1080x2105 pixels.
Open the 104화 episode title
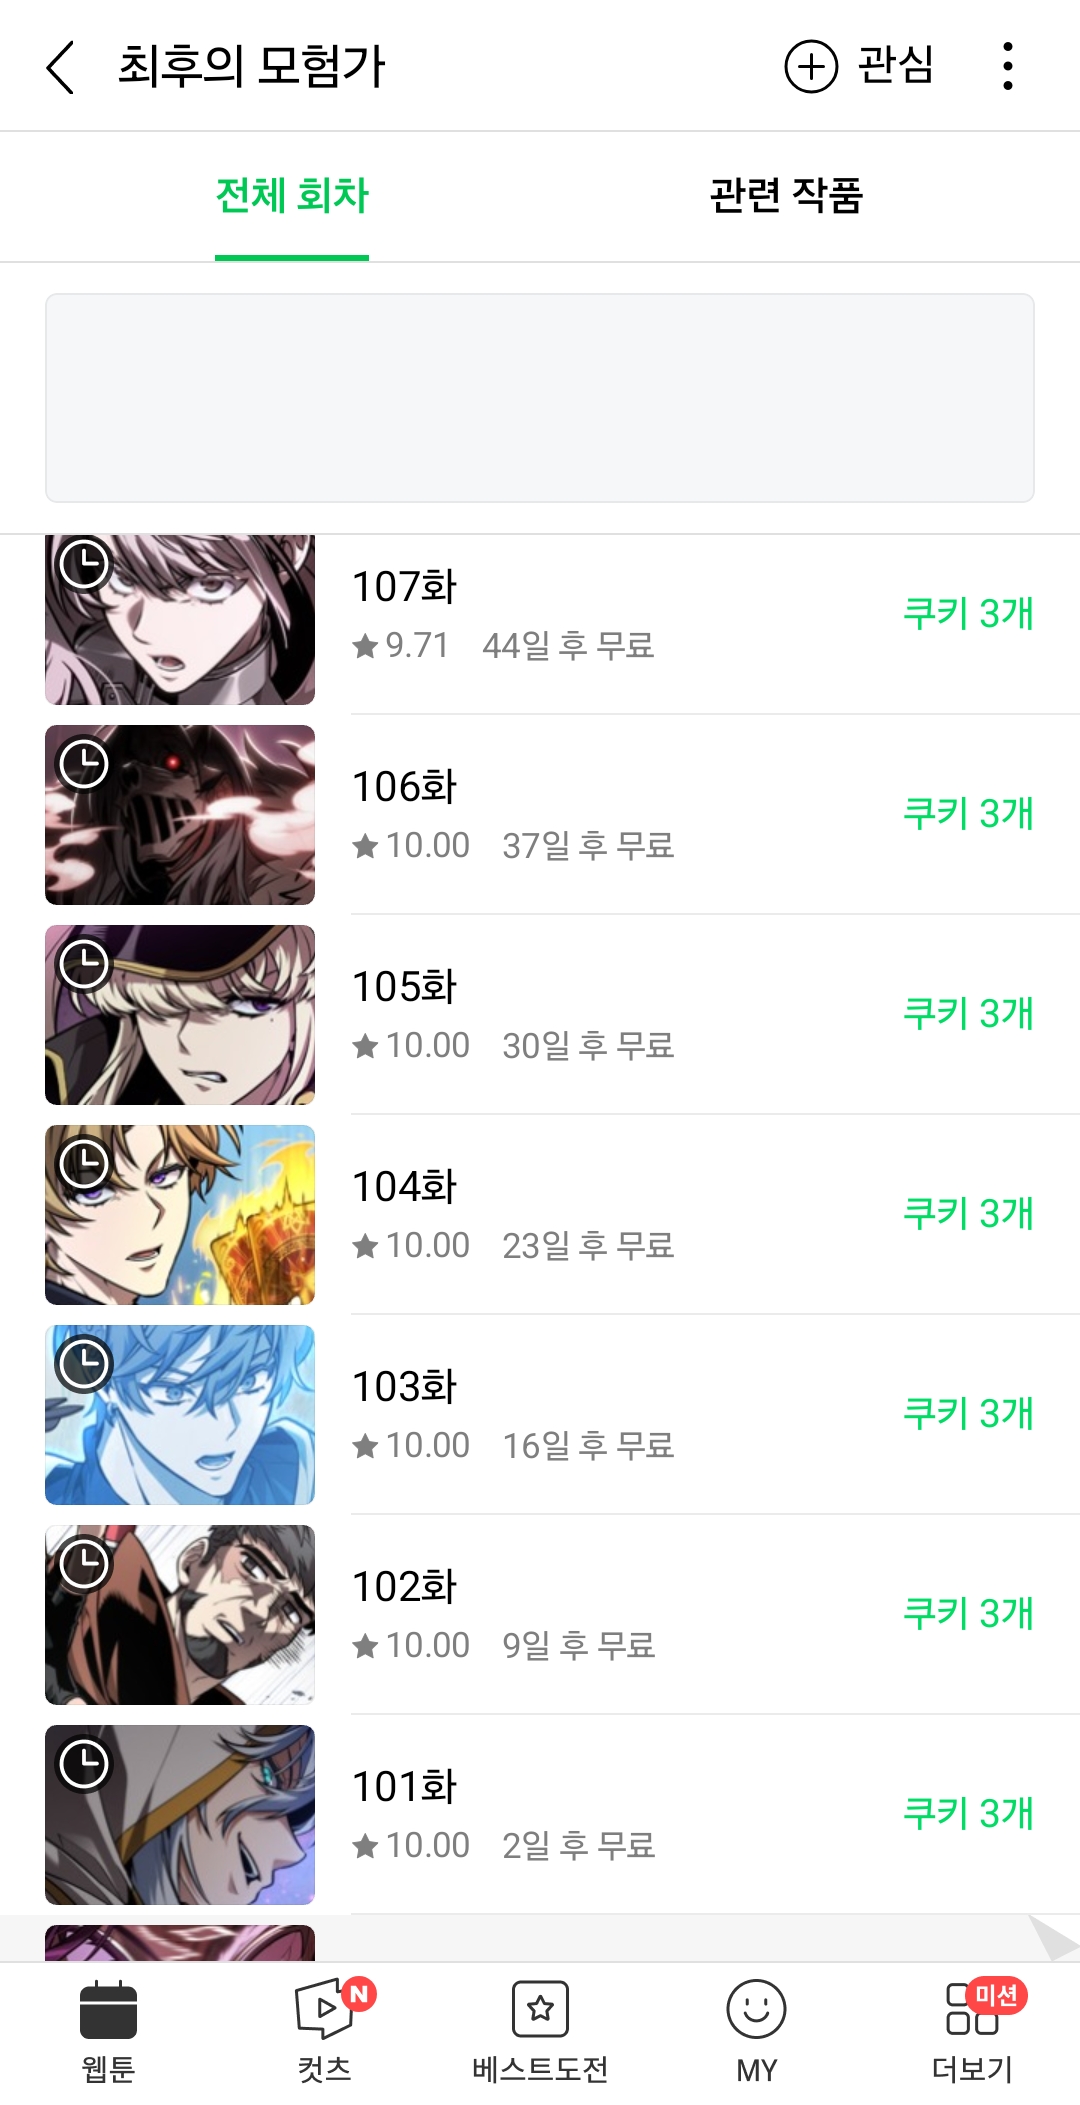coord(404,1187)
